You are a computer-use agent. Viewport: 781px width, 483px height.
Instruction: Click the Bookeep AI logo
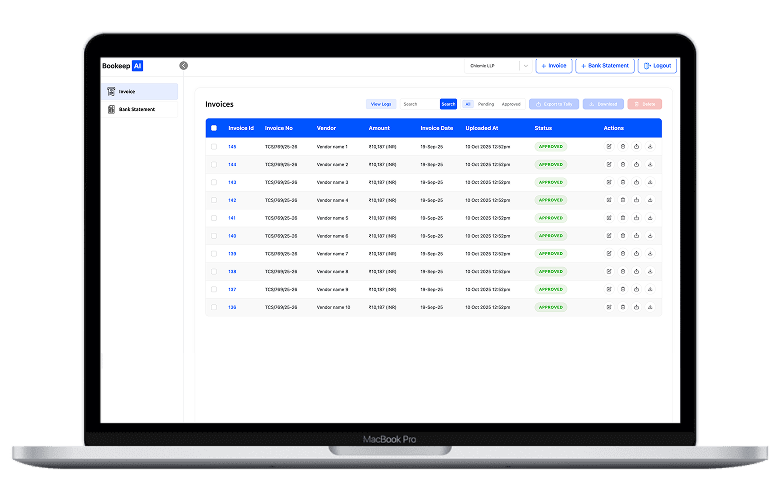[123, 66]
